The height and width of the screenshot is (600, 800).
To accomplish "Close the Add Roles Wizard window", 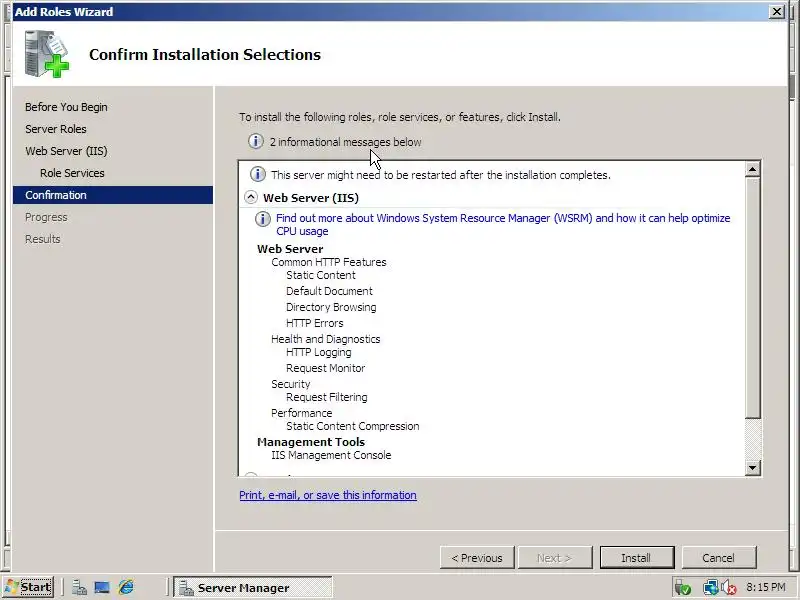I will 777,11.
